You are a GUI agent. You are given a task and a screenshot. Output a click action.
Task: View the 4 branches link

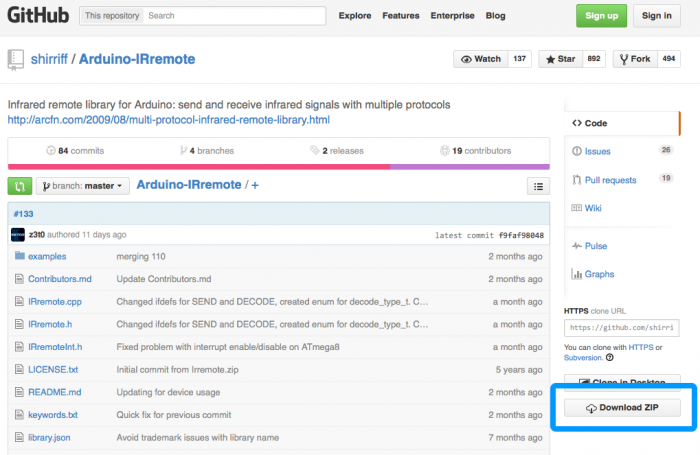(x=207, y=150)
